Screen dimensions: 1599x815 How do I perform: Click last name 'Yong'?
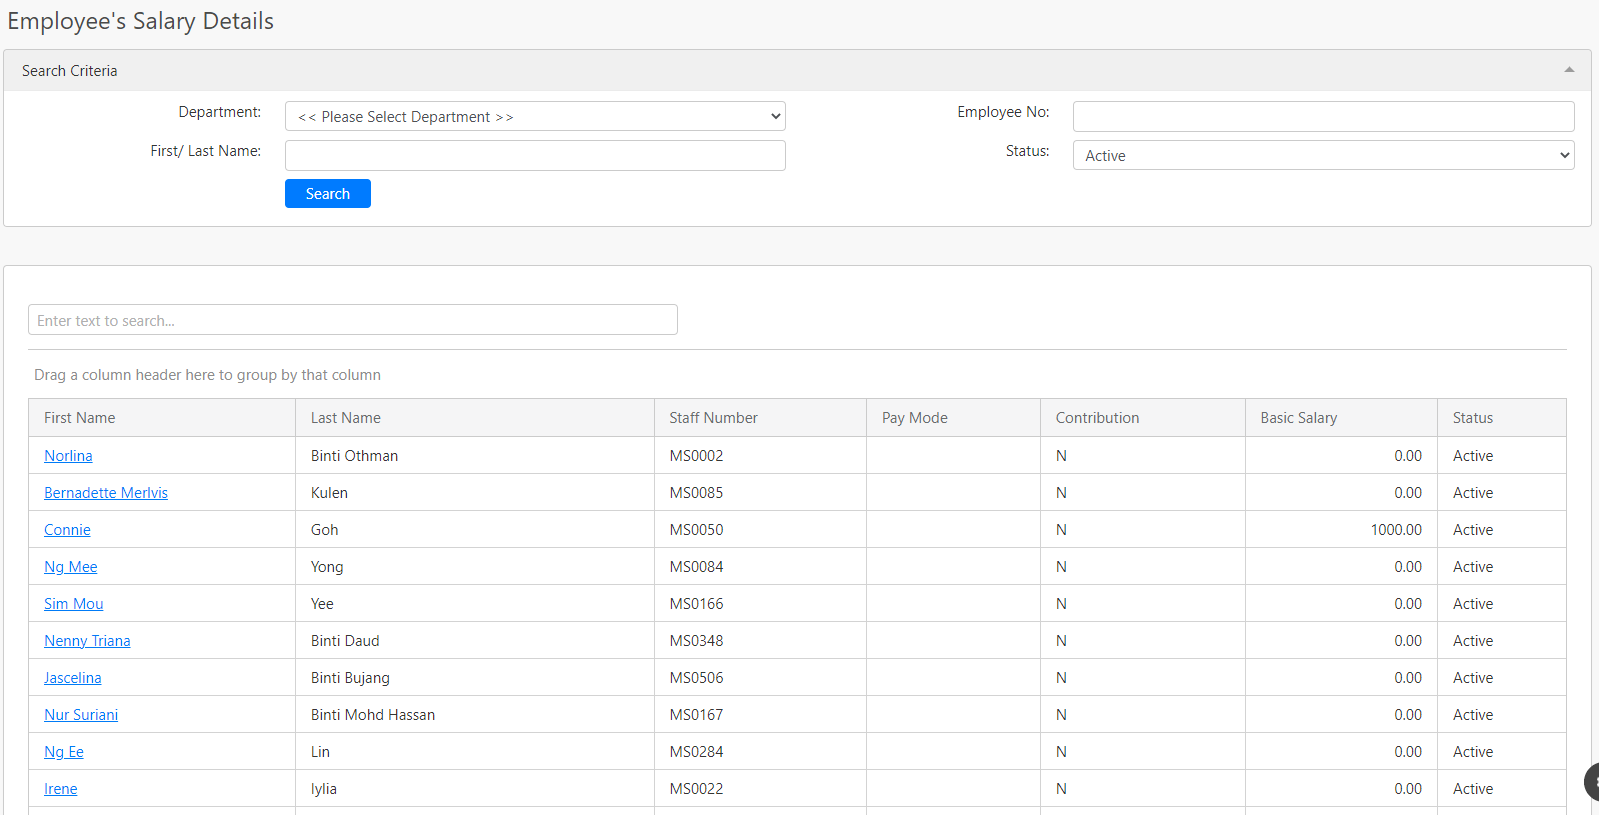[x=327, y=566]
